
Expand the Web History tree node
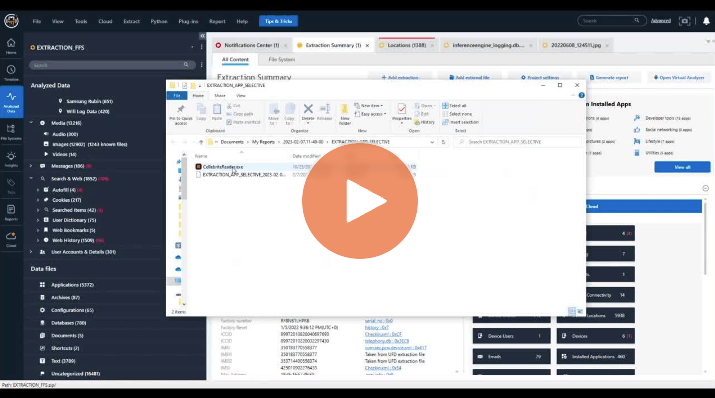[38, 240]
